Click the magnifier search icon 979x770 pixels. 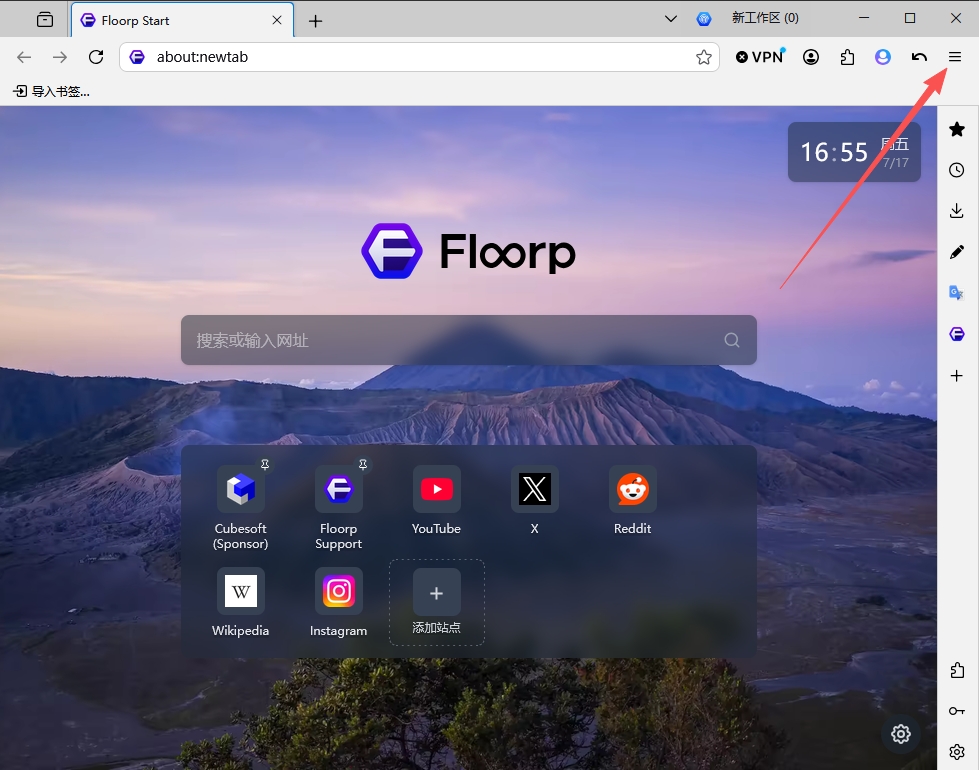tap(732, 340)
